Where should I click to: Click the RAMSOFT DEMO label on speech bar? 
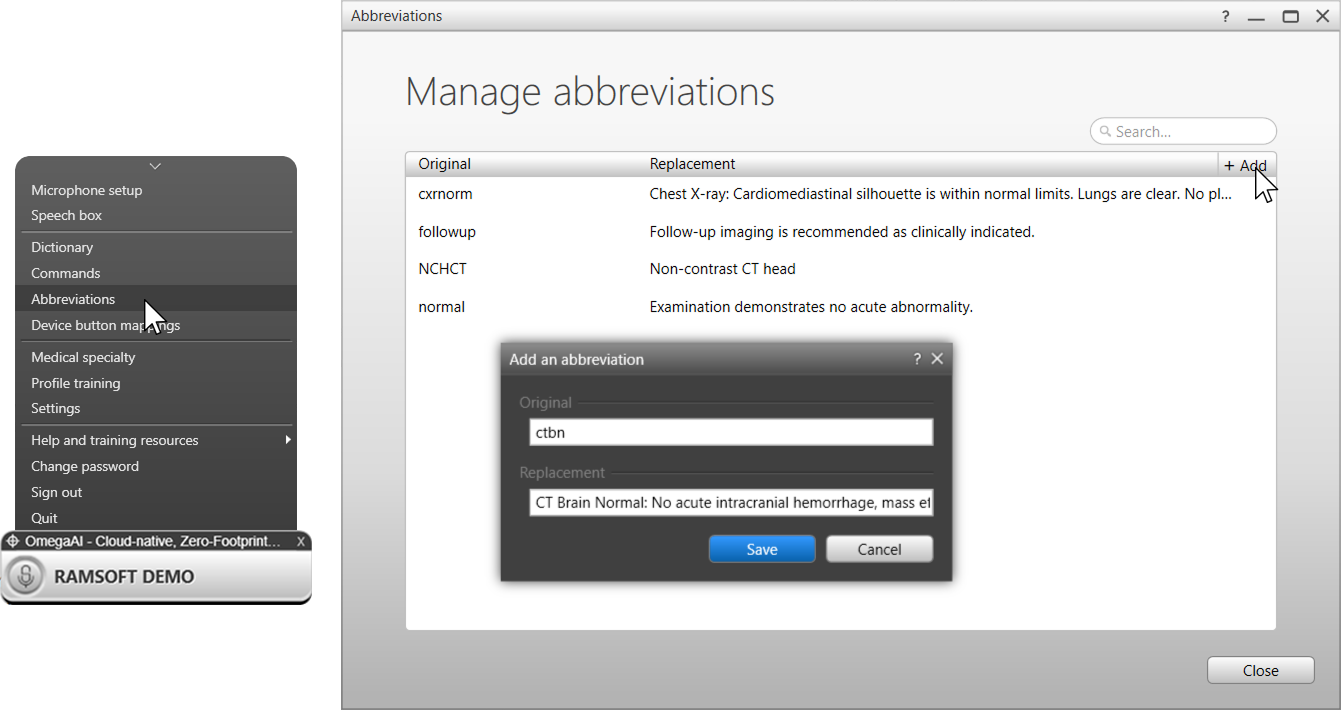click(x=124, y=577)
